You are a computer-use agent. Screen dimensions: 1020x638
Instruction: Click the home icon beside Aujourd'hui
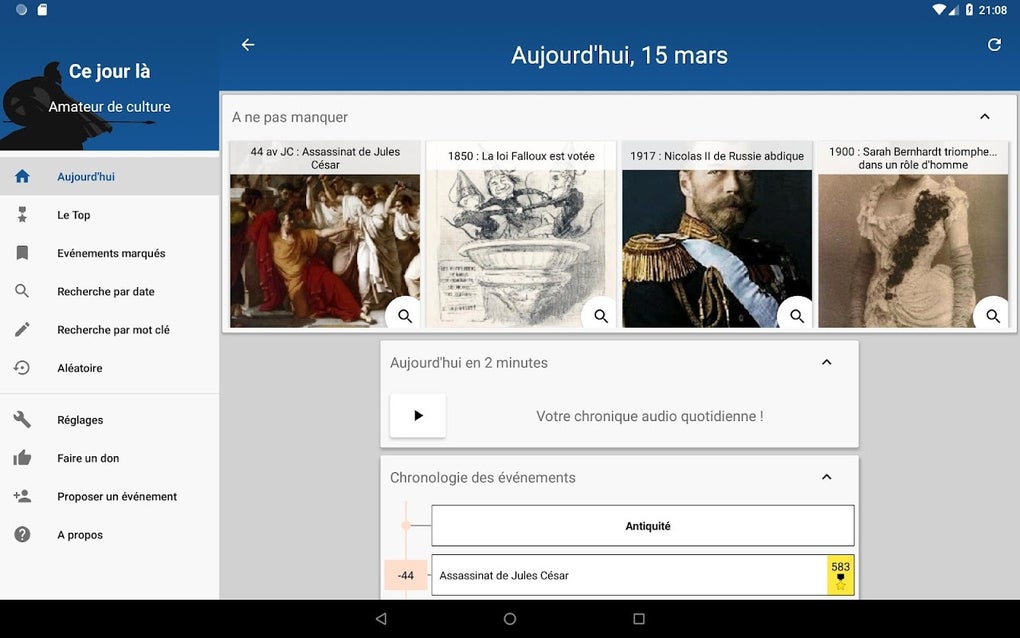pyautogui.click(x=22, y=176)
